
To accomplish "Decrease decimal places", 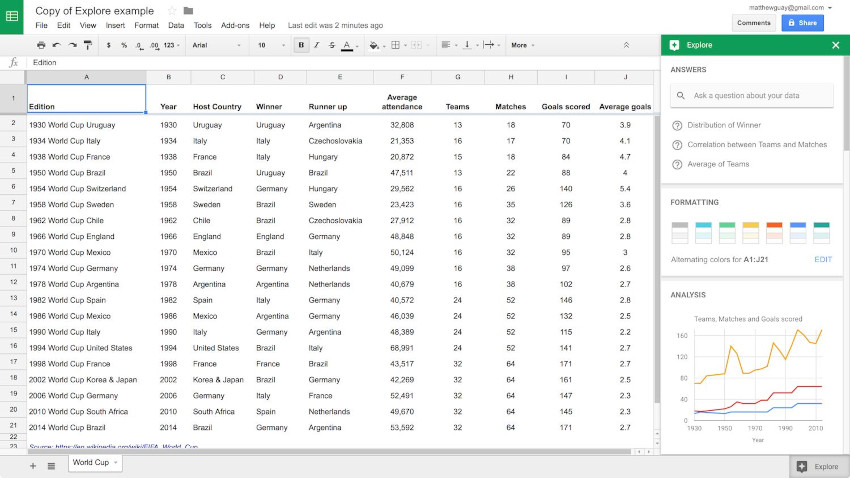I will 139,46.
